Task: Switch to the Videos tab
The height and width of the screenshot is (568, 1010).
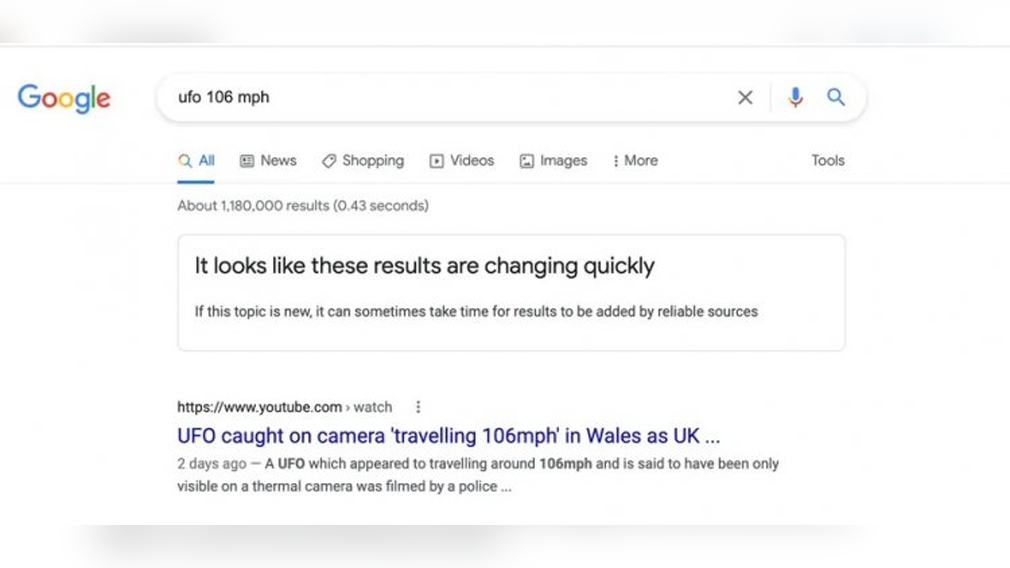Action: click(x=462, y=160)
